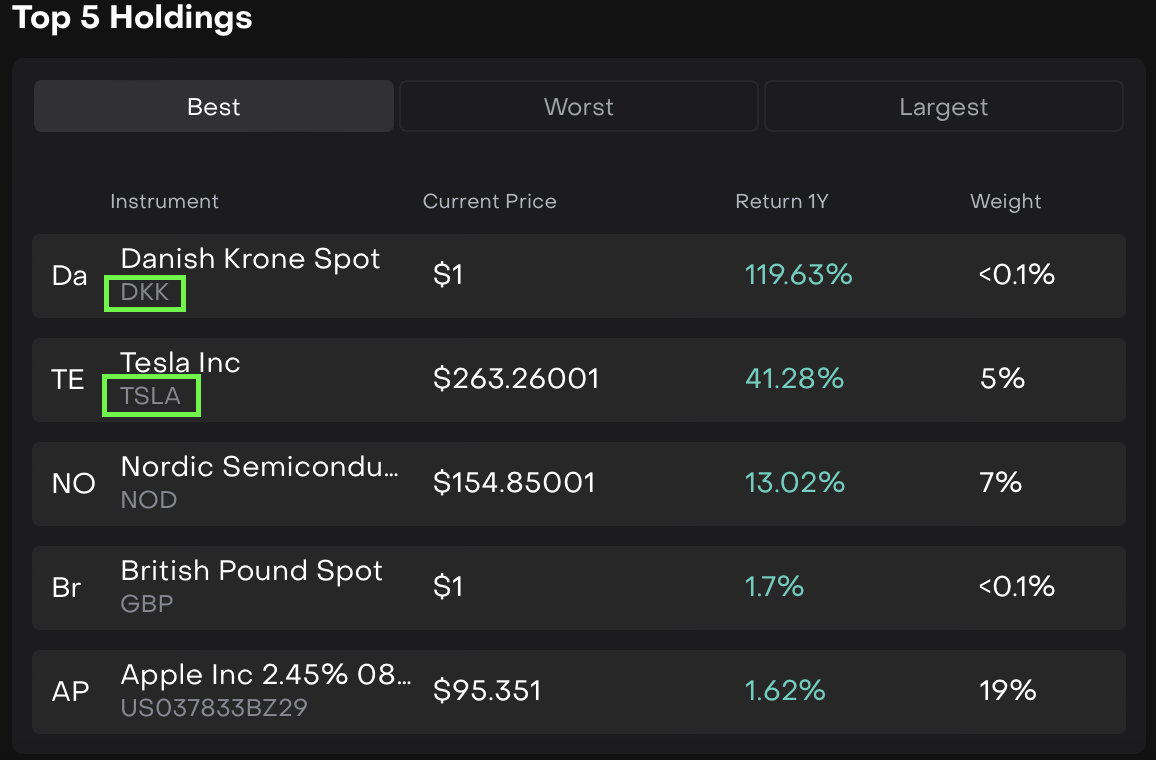This screenshot has width=1156, height=760.
Task: Switch to the Worst holdings tab
Action: pos(578,107)
